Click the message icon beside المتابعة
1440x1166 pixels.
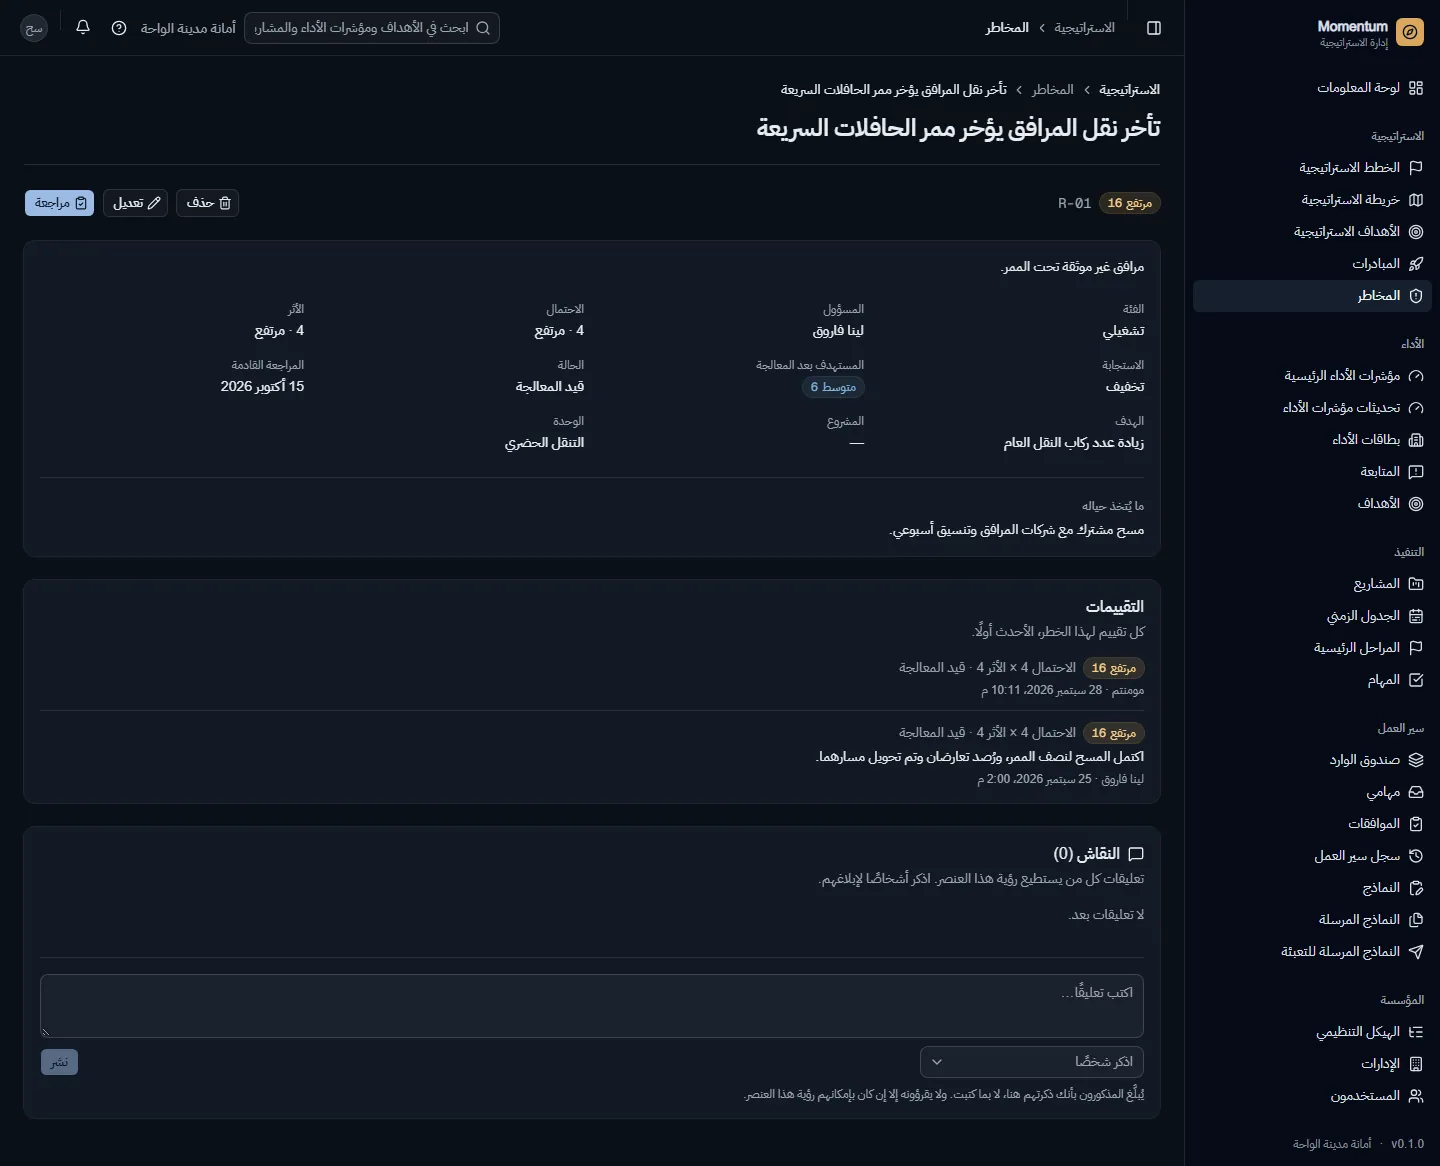point(1416,472)
